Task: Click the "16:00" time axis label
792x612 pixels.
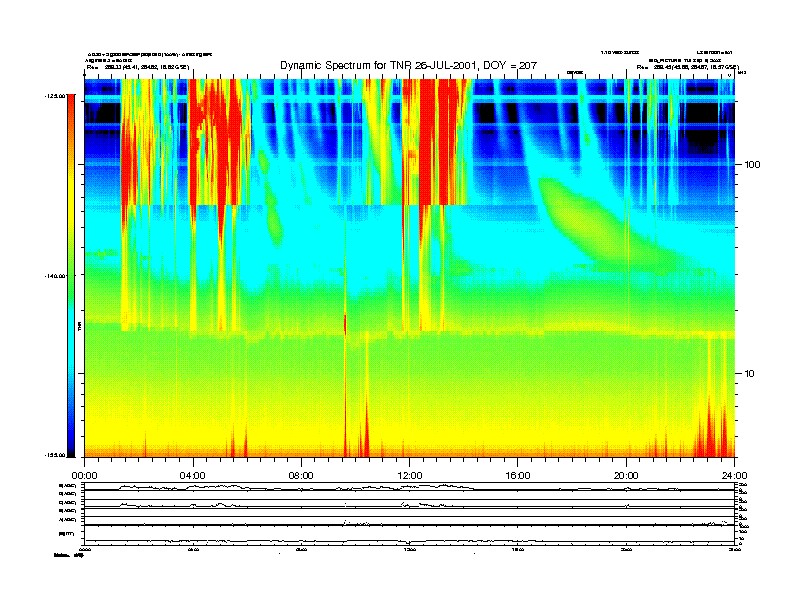Action: pos(518,475)
